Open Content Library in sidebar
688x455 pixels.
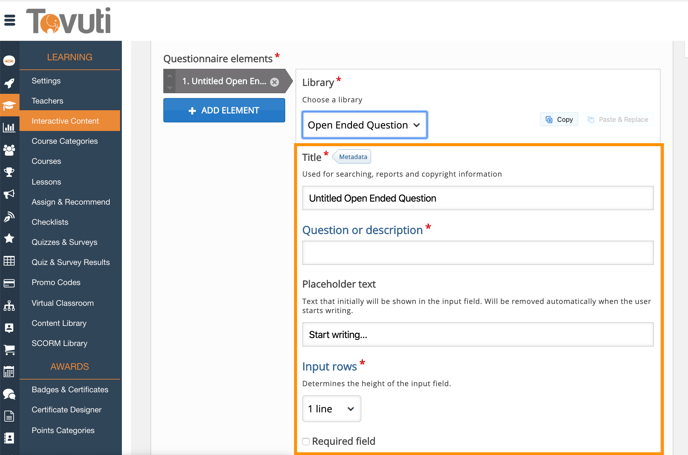click(59, 323)
